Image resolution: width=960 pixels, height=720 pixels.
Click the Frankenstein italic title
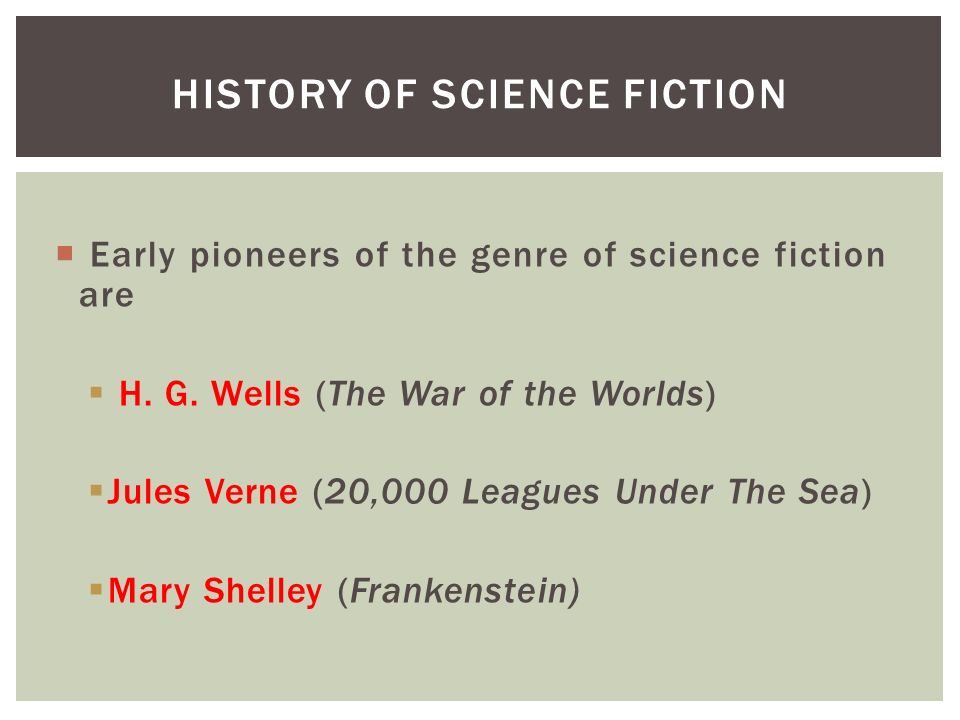[459, 591]
